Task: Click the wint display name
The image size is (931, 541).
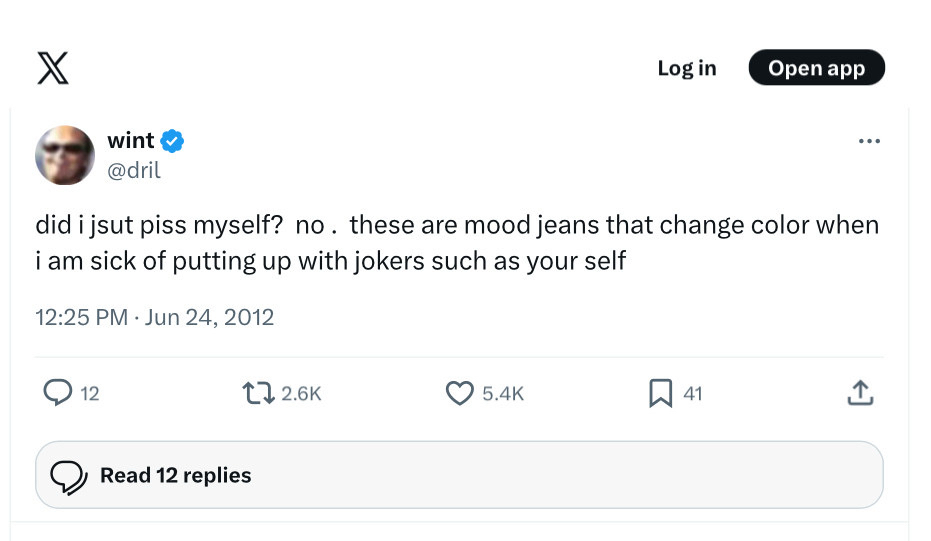Action: (130, 141)
